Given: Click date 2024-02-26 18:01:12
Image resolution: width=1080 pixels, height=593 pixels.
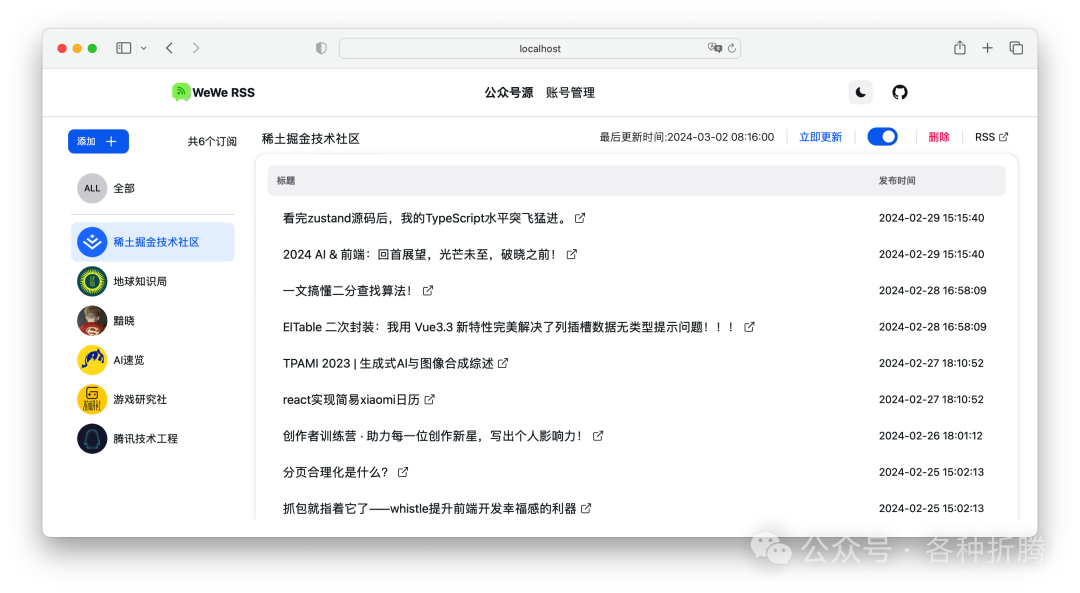Looking at the screenshot, I should pyautogui.click(x=931, y=436).
